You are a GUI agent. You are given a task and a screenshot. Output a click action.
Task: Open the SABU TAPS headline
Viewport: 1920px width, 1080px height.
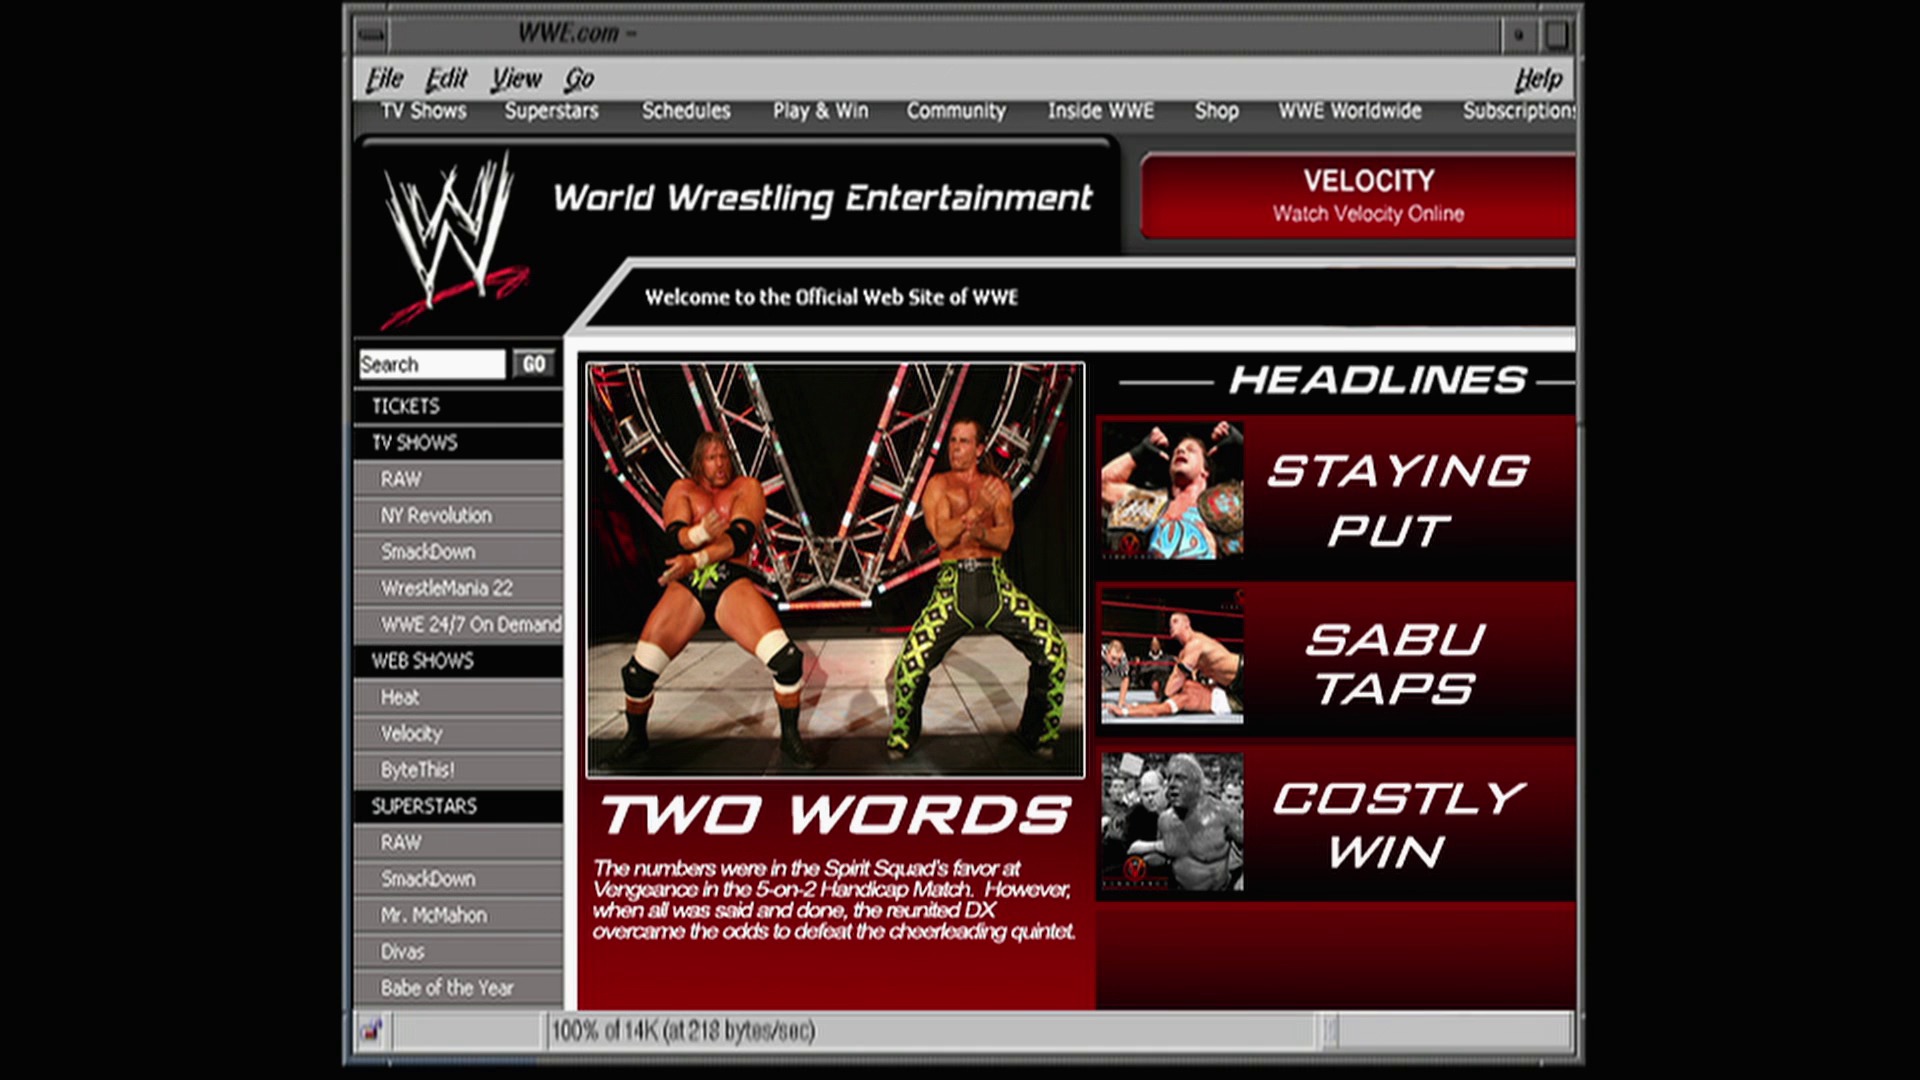click(1395, 663)
